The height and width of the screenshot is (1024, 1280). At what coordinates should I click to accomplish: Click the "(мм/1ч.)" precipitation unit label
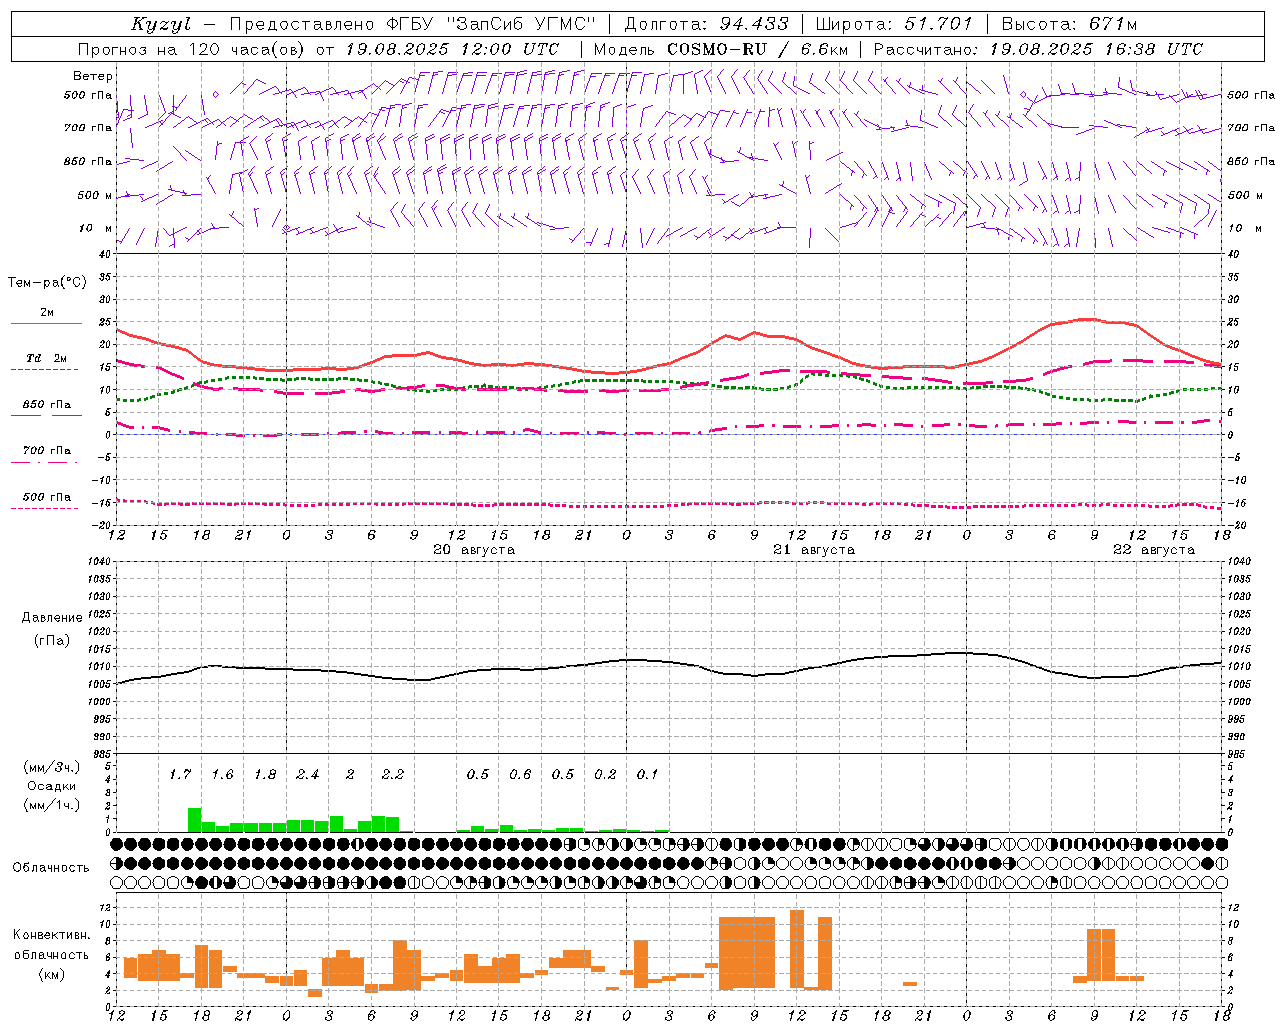point(51,805)
